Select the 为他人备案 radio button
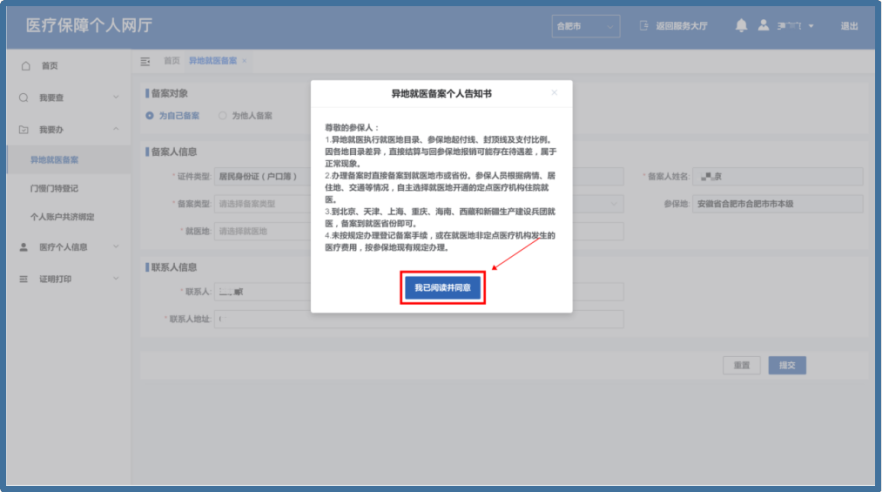Screen dimensions: 882x492 click(x=222, y=116)
